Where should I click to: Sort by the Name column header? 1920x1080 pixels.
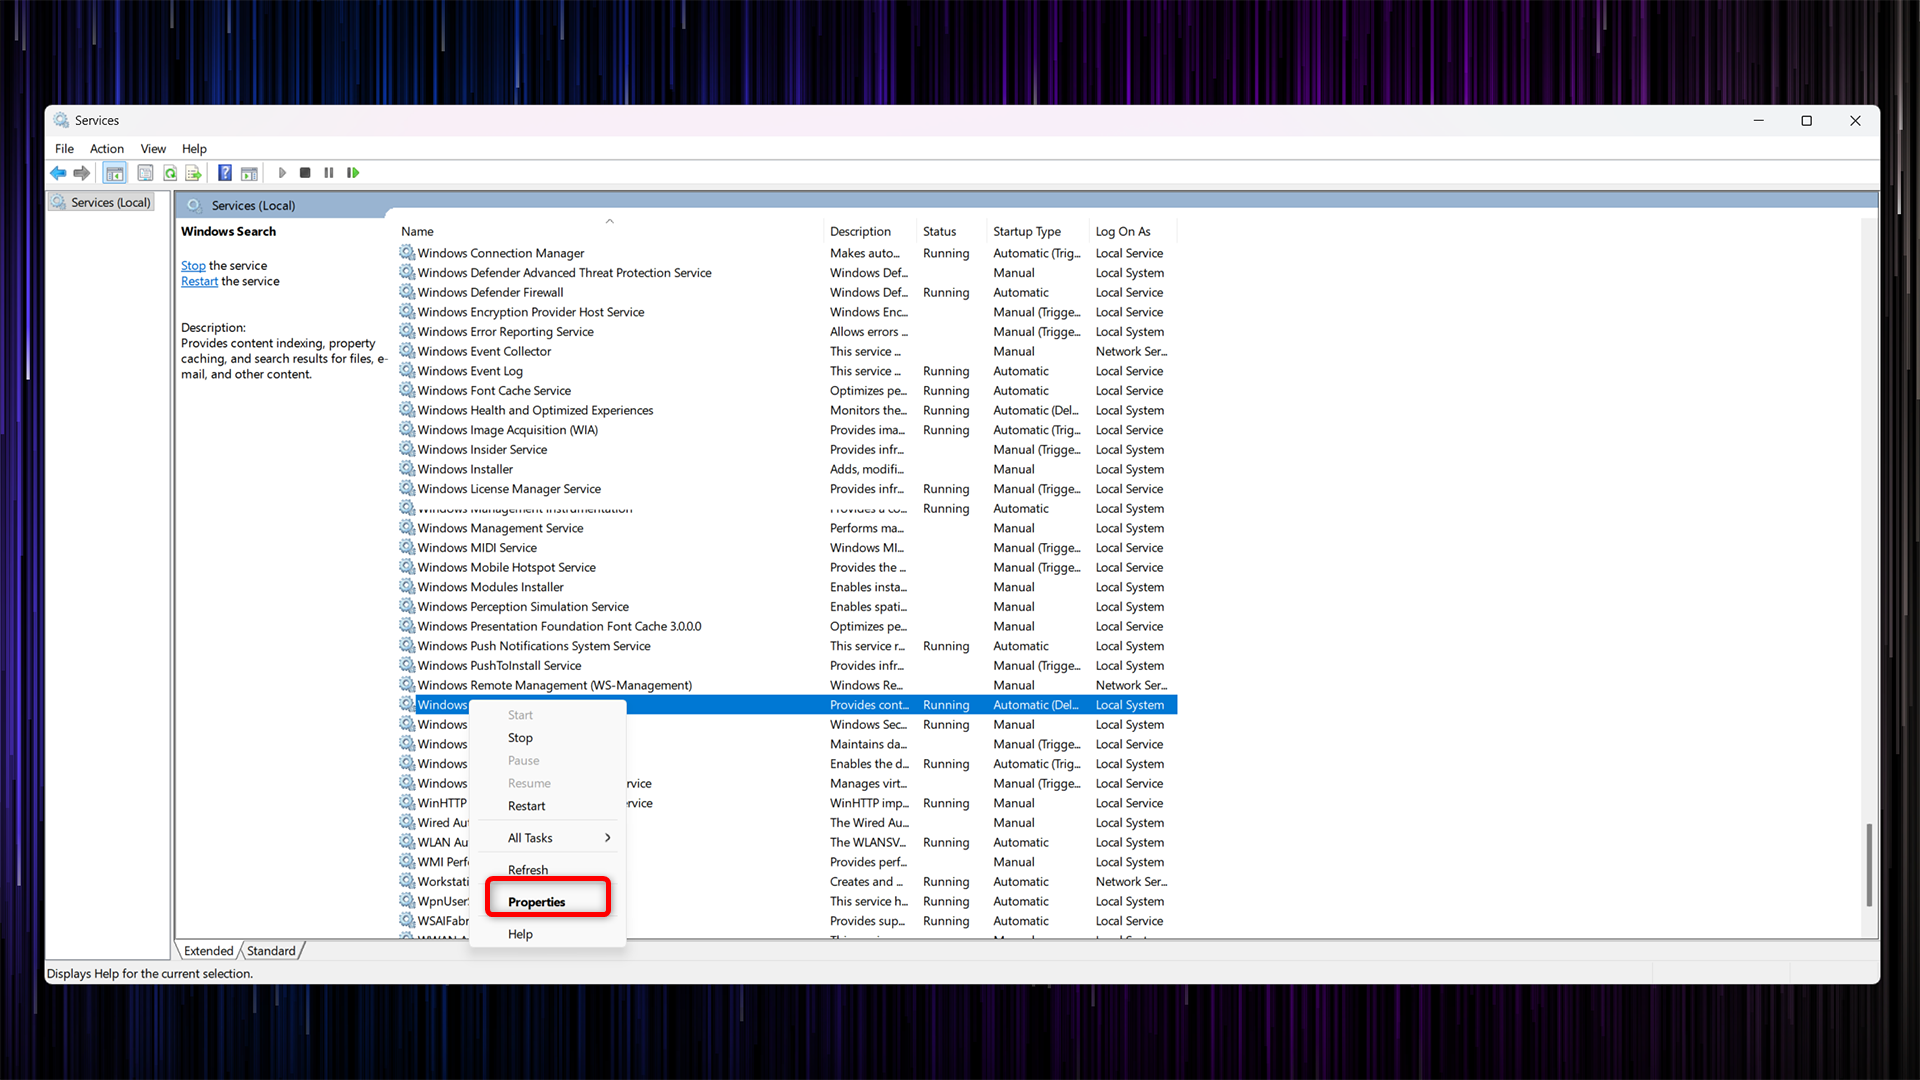click(x=610, y=231)
